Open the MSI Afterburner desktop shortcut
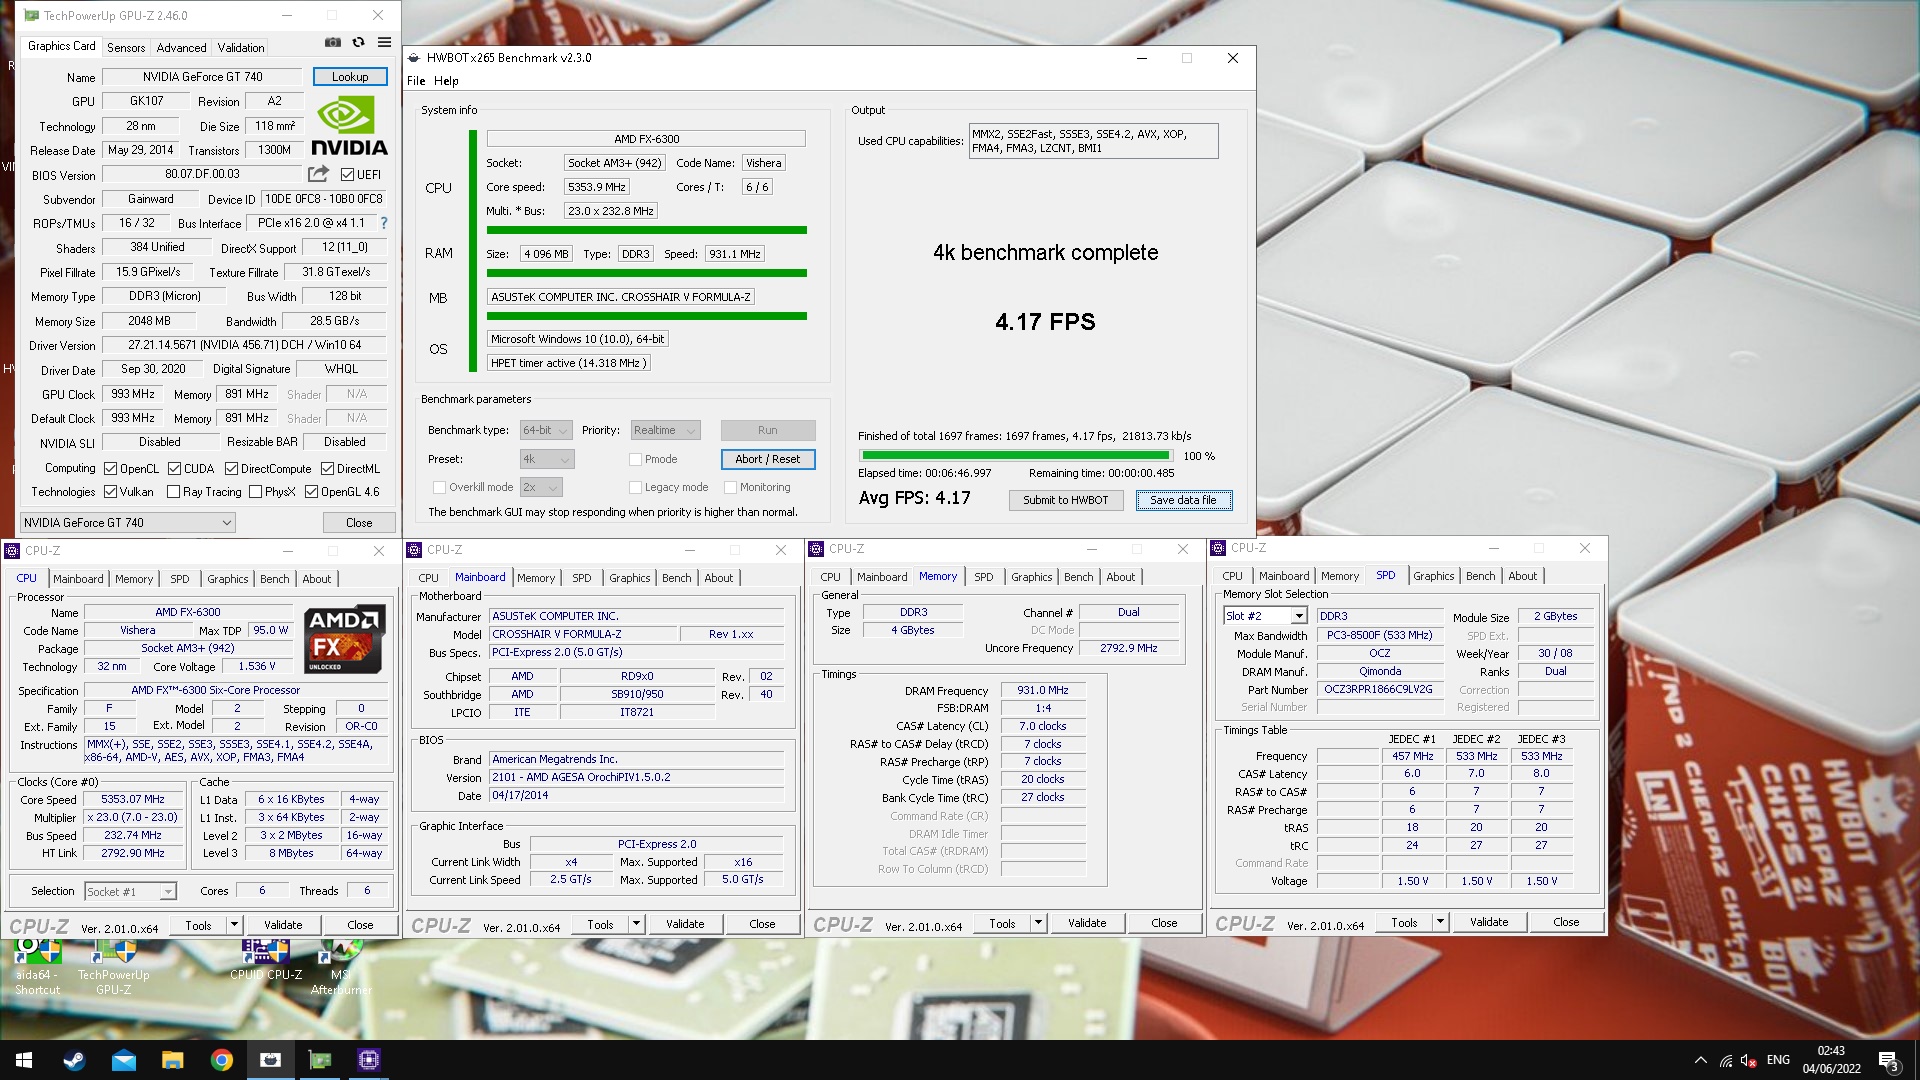Image resolution: width=1920 pixels, height=1080 pixels. tap(341, 966)
